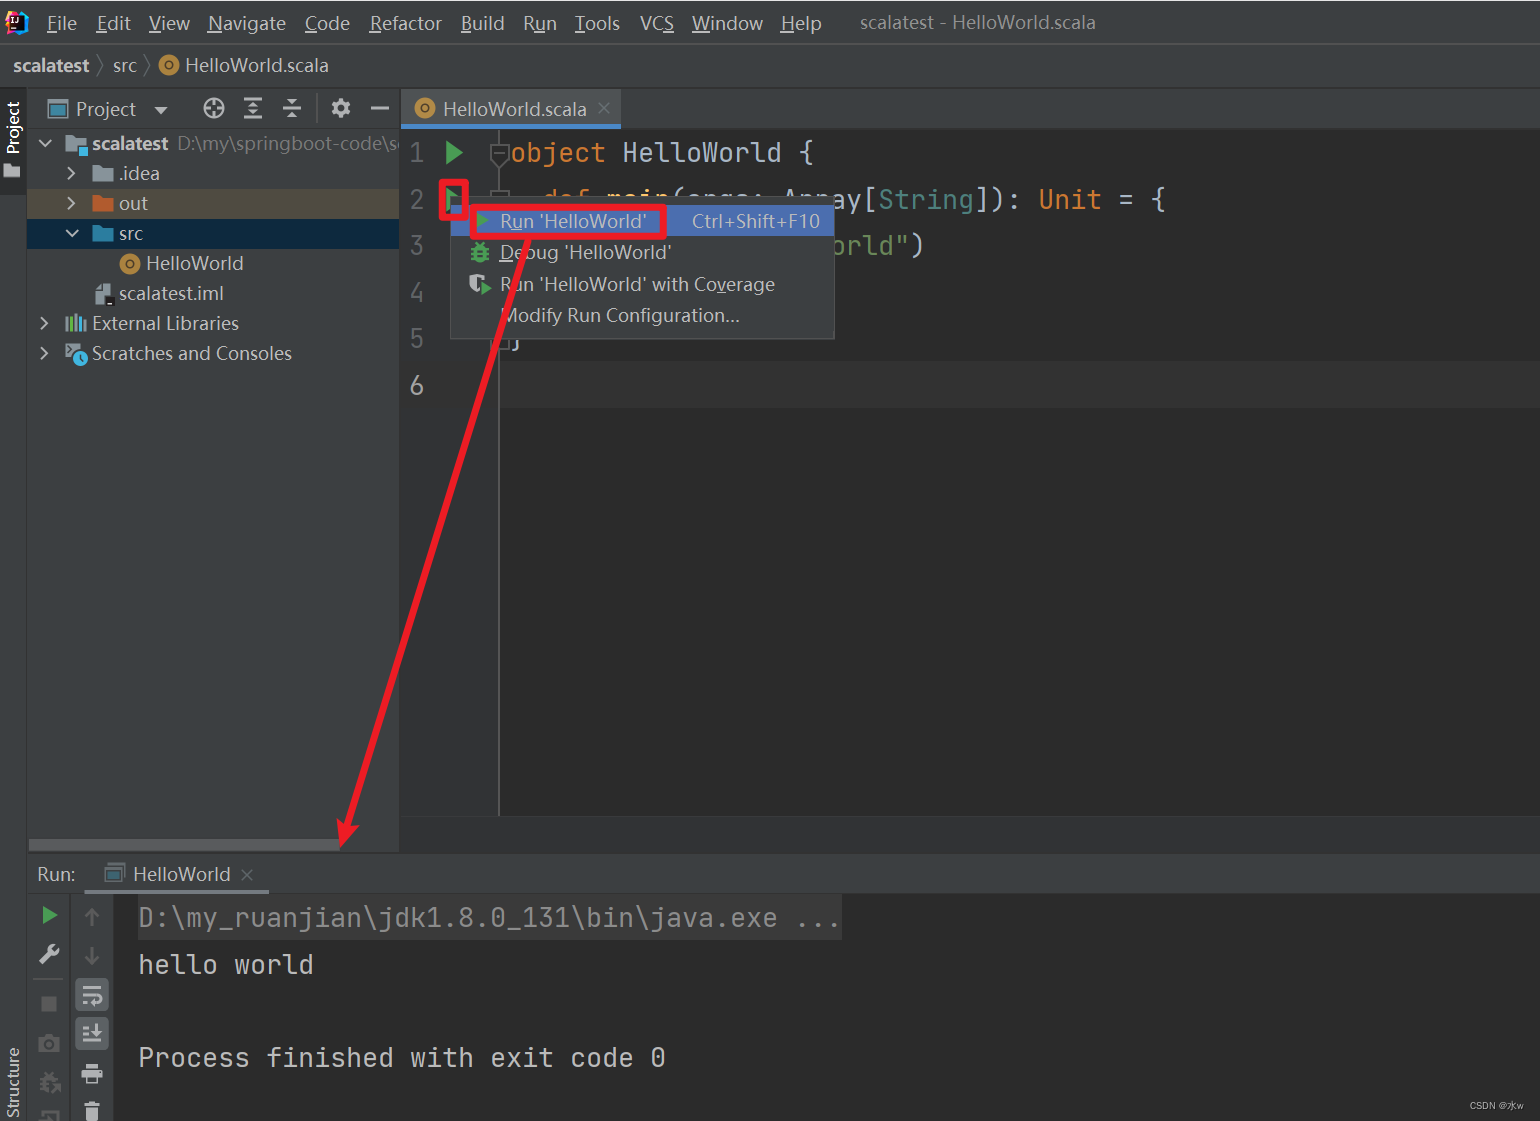Hide the Project tool window with minus icon
The width and height of the screenshot is (1540, 1121).
[x=380, y=108]
